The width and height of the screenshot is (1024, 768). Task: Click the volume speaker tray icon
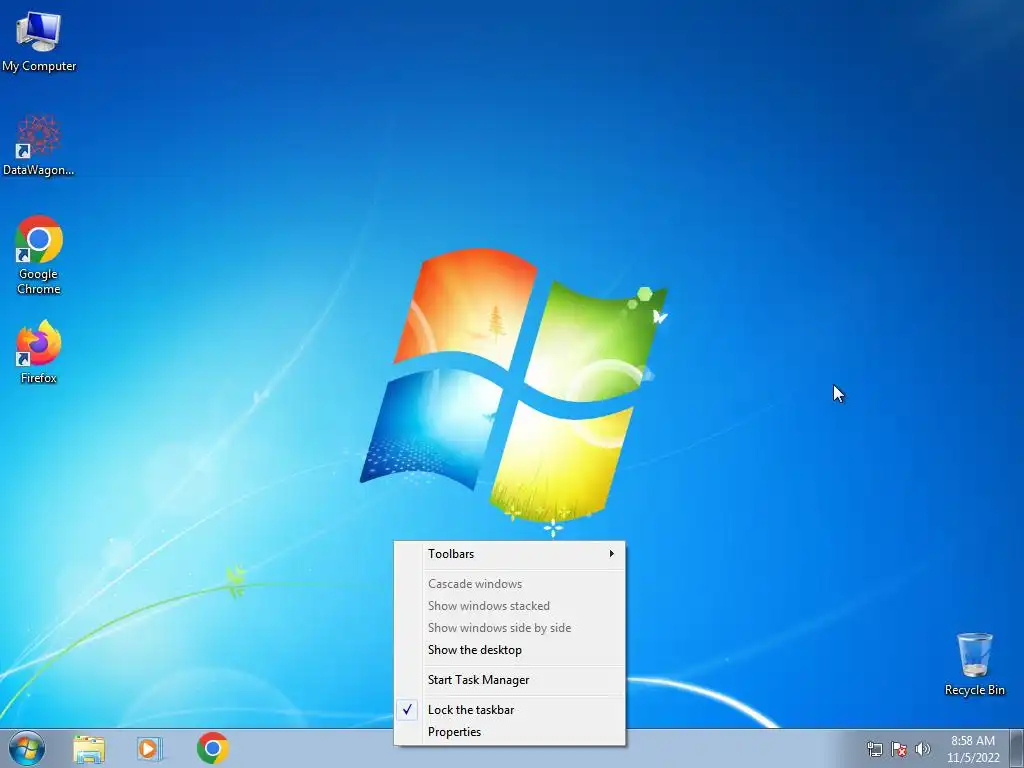click(x=922, y=749)
